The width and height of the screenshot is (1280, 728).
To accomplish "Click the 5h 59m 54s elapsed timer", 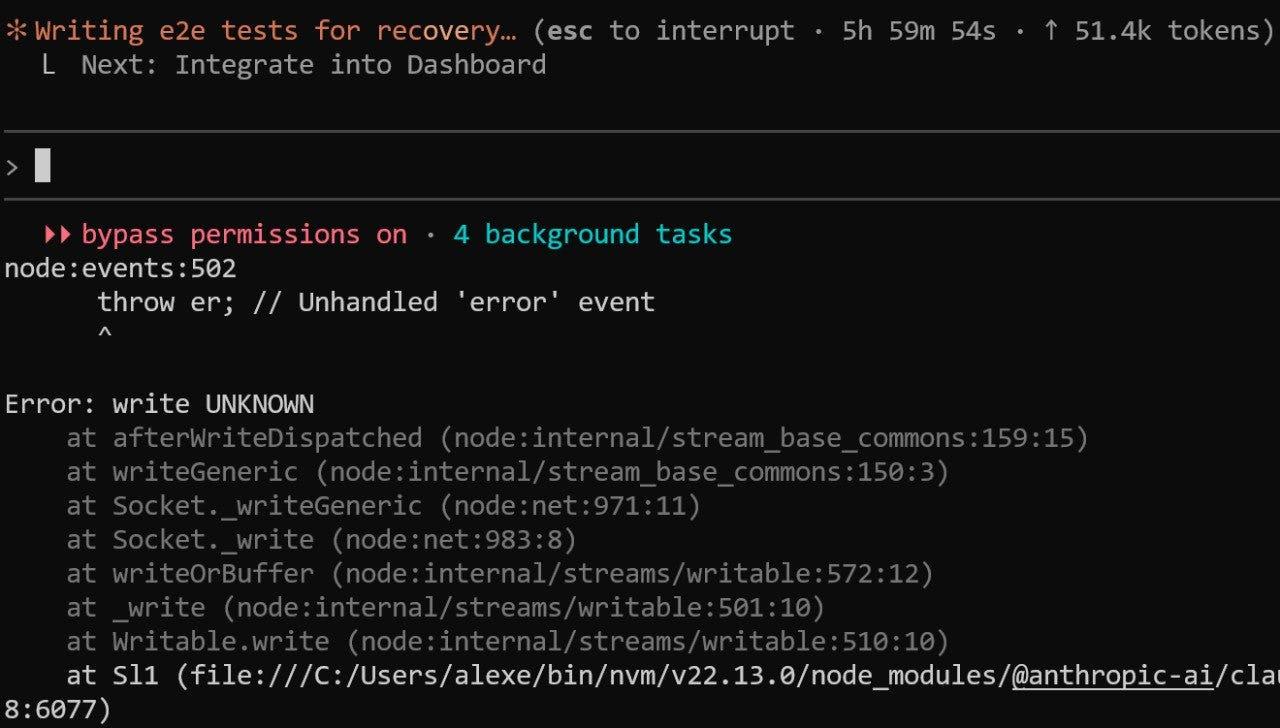I will coord(918,31).
